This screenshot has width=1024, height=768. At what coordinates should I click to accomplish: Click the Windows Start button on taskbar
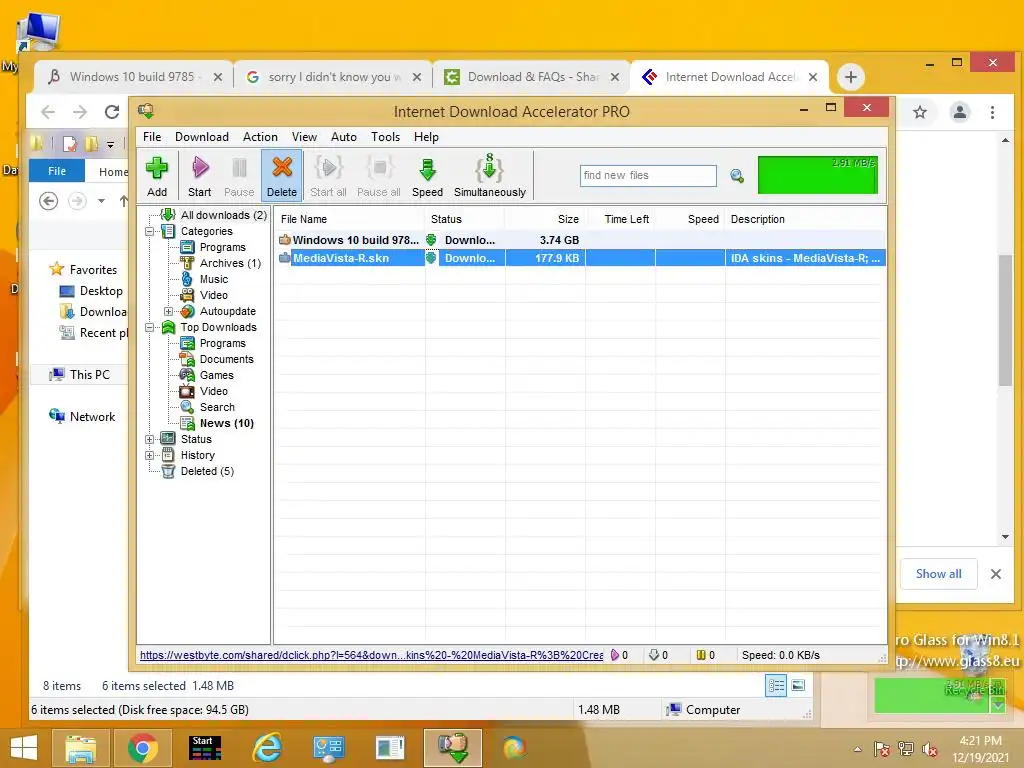click(x=24, y=748)
